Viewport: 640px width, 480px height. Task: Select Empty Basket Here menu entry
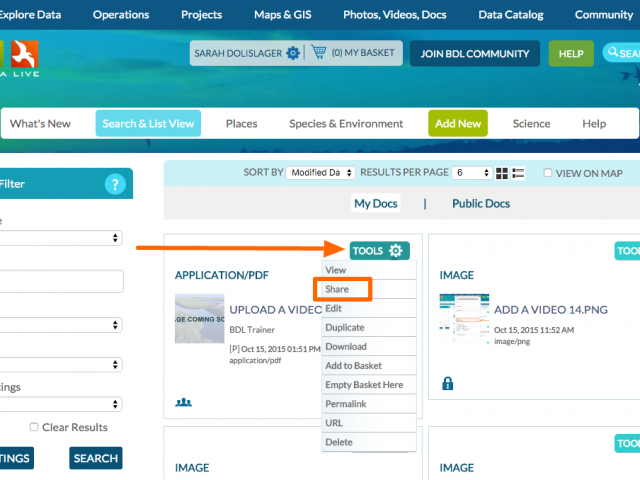coord(369,385)
